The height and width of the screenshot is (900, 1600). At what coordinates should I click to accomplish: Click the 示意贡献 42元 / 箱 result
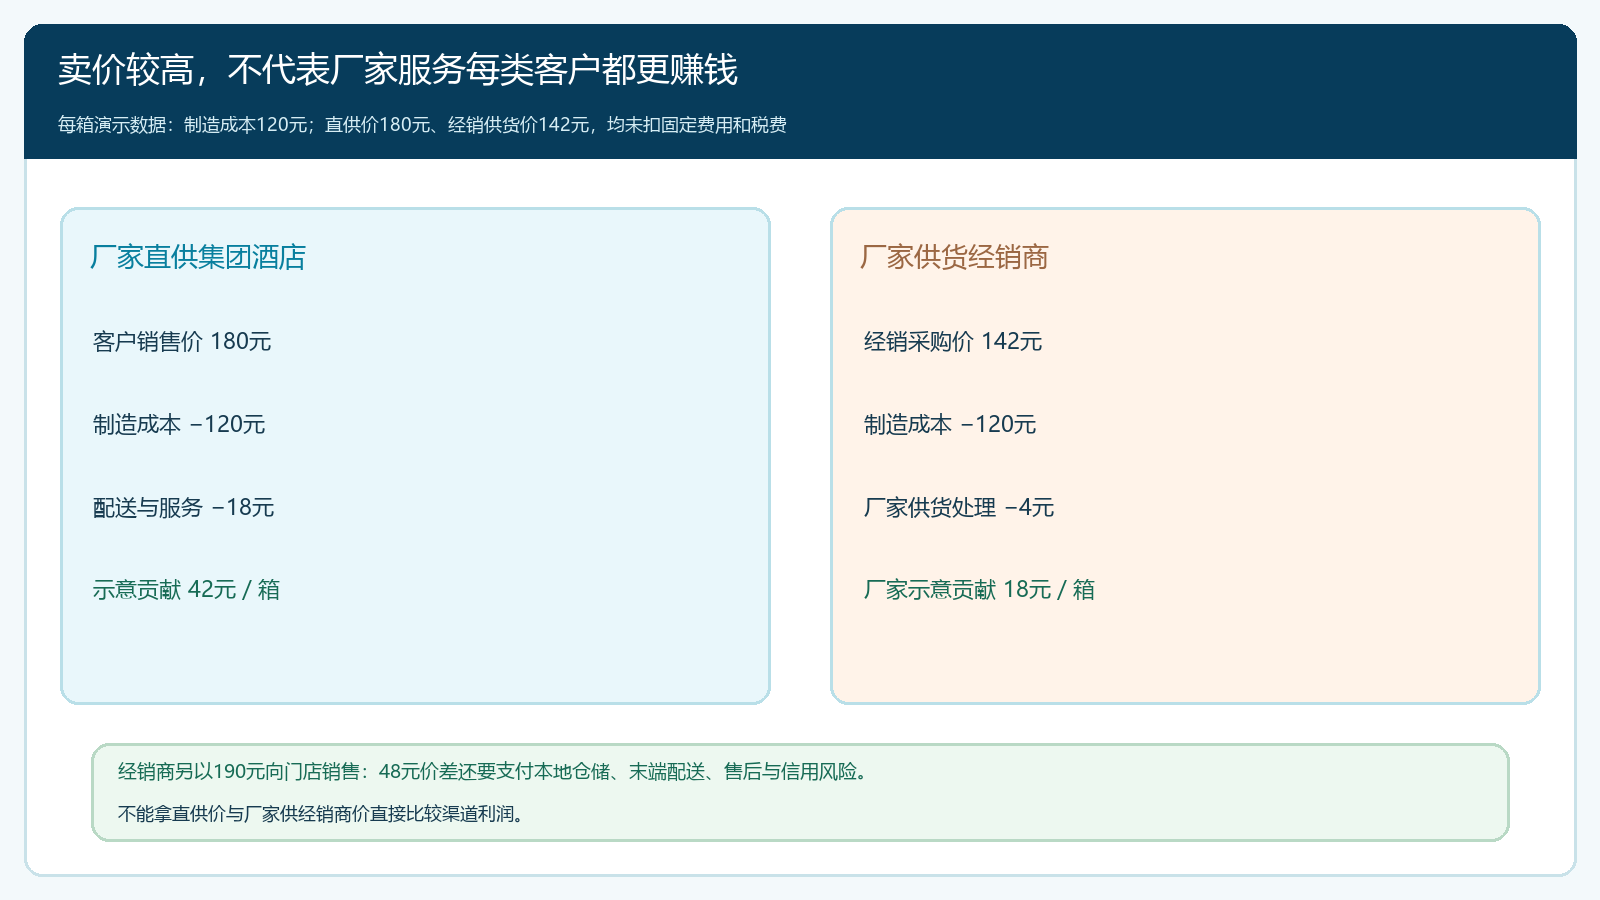pyautogui.click(x=186, y=589)
